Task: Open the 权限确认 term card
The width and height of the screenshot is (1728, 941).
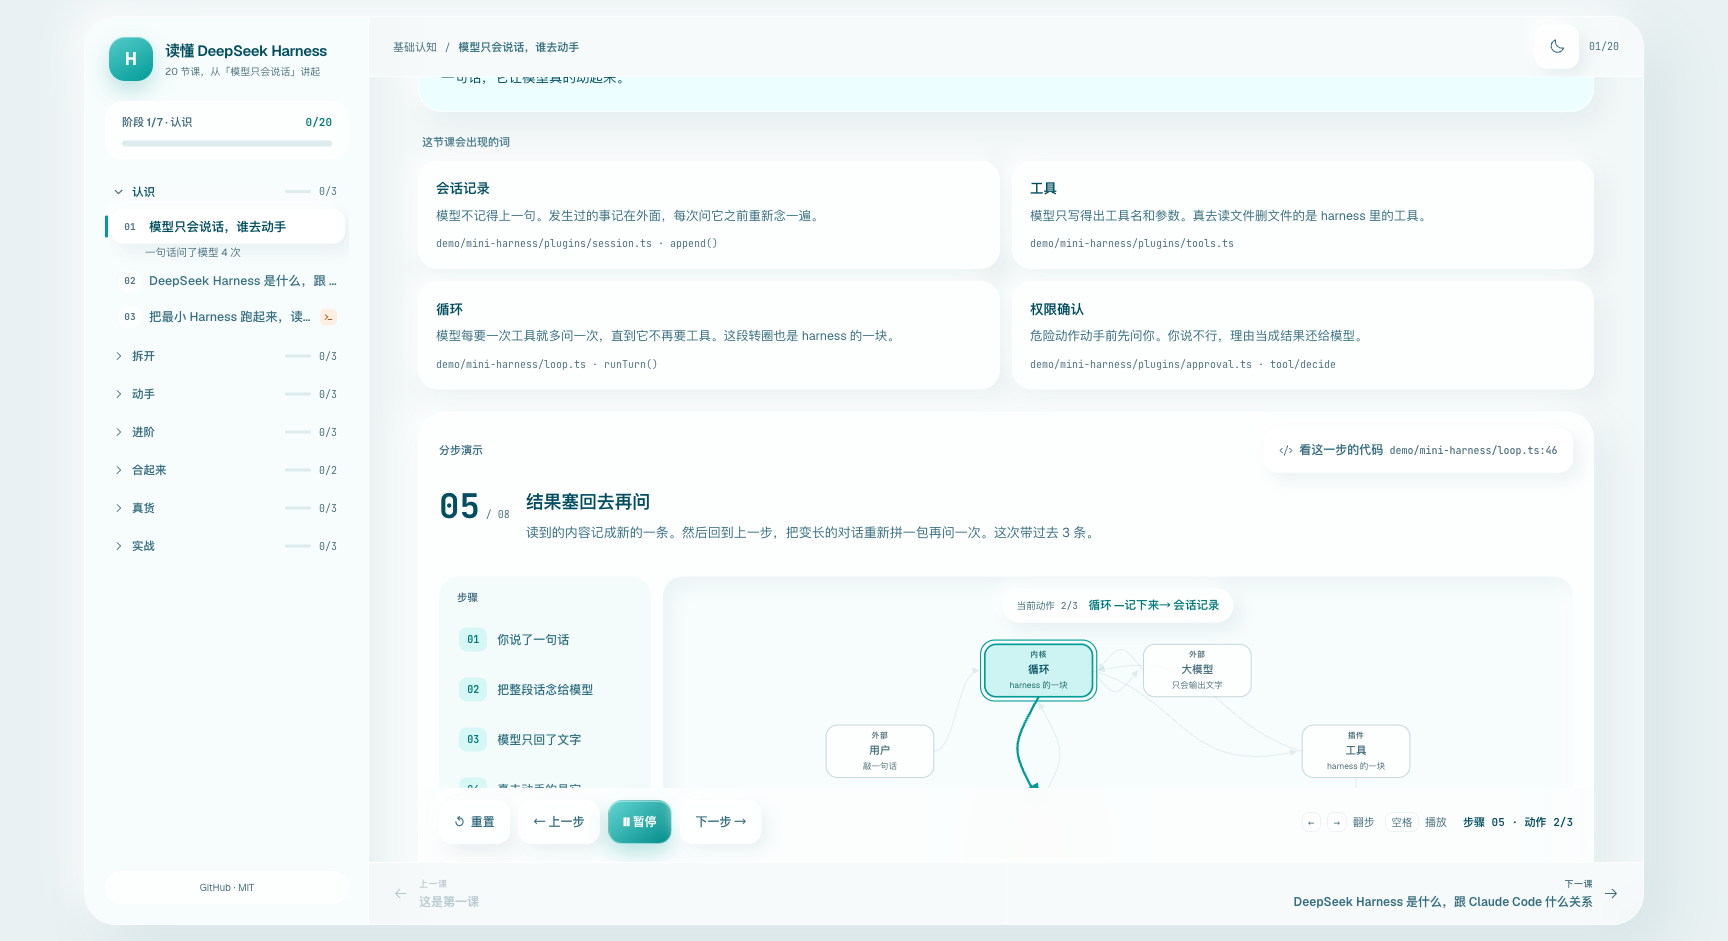Action: (x=1302, y=335)
